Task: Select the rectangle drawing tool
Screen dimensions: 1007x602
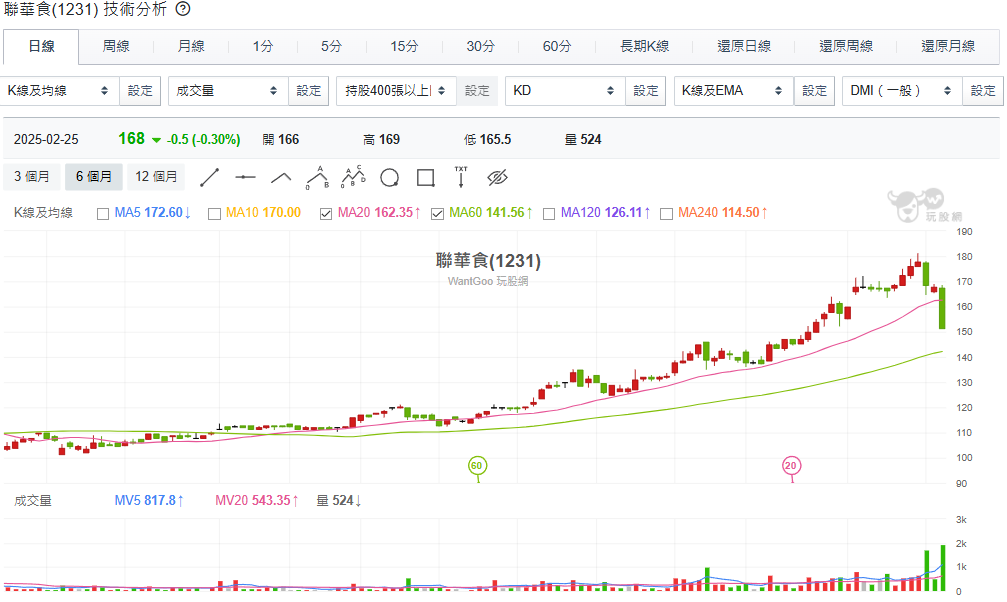Action: point(425,177)
